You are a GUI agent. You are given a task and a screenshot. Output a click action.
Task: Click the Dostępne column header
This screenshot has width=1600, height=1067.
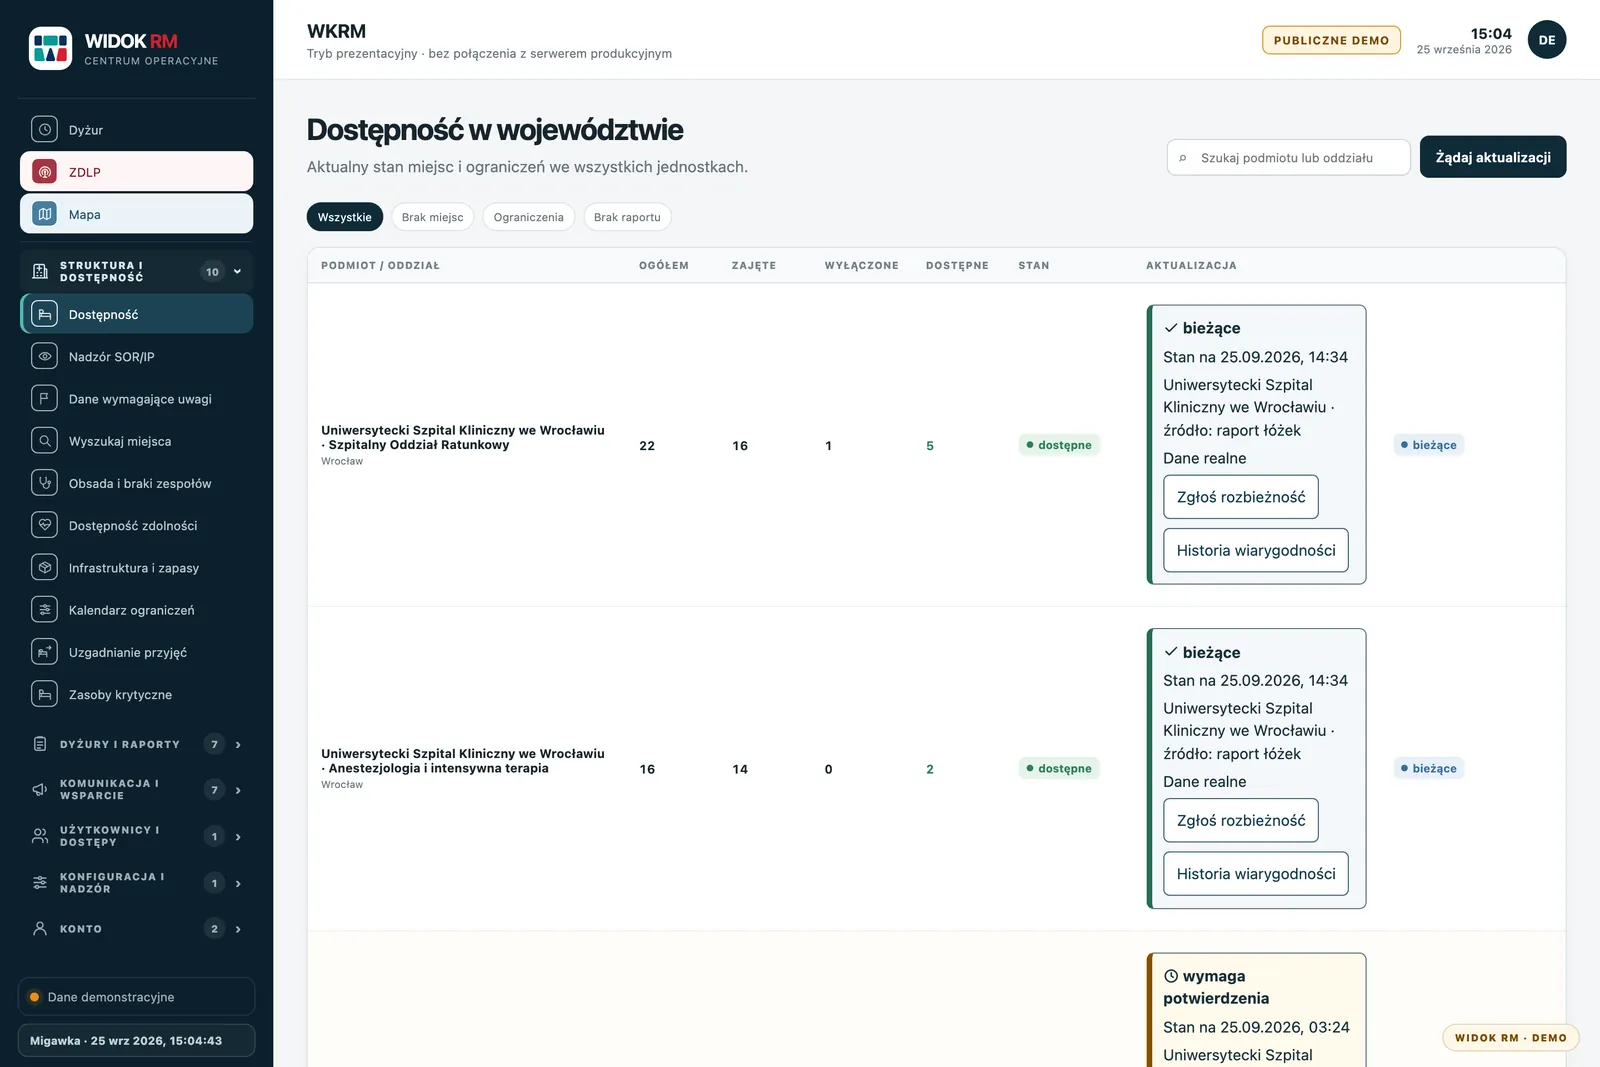[957, 266]
